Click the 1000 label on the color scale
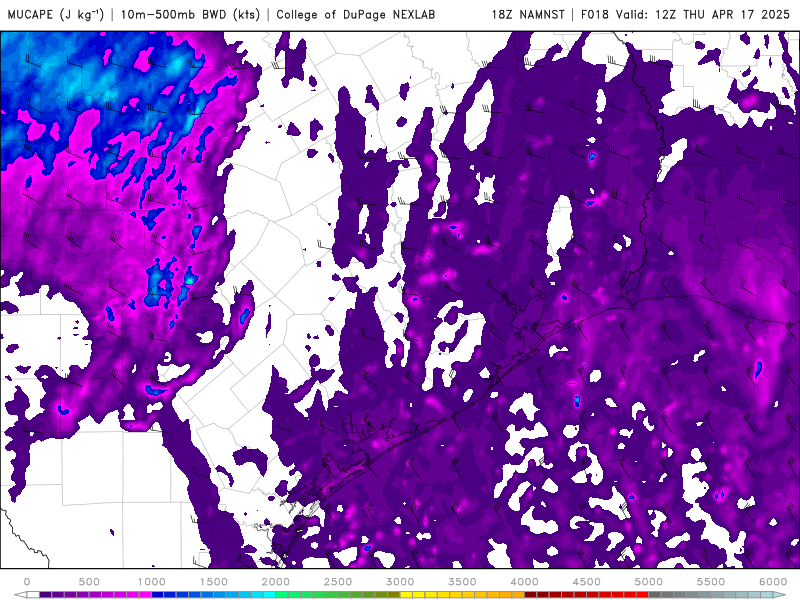 pos(152,582)
